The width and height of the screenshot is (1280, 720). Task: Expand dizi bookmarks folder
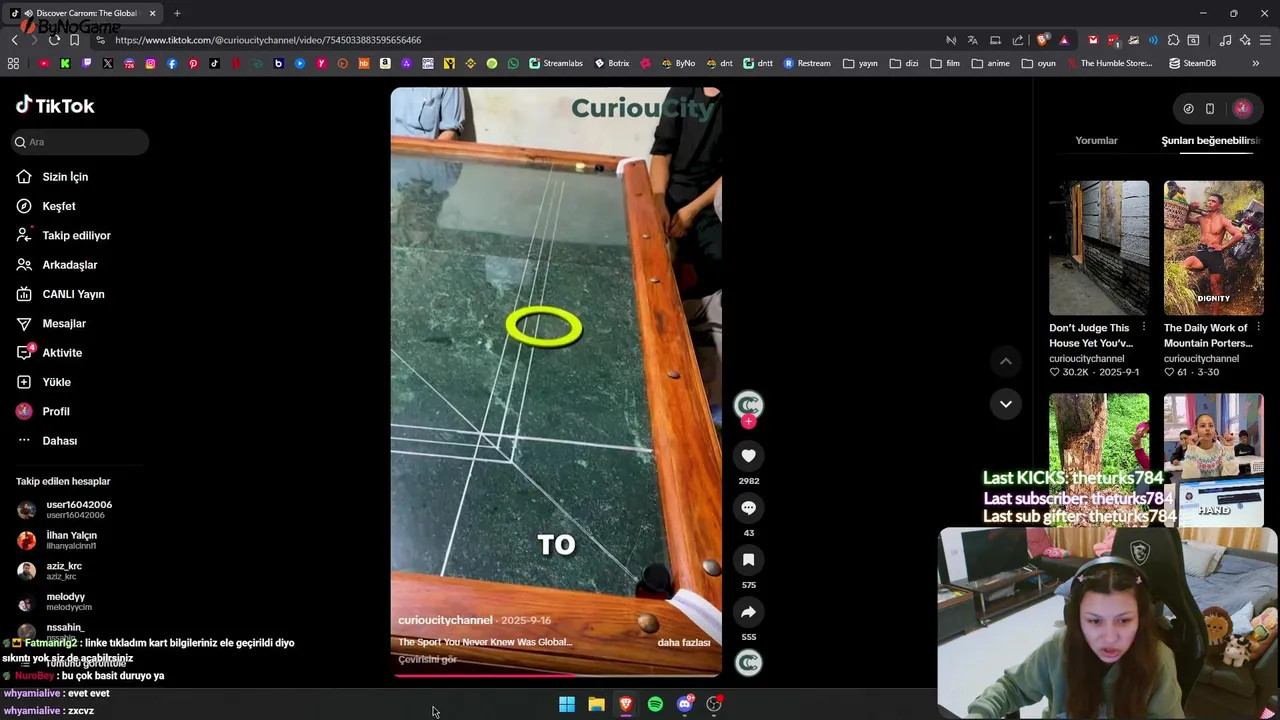tap(904, 63)
